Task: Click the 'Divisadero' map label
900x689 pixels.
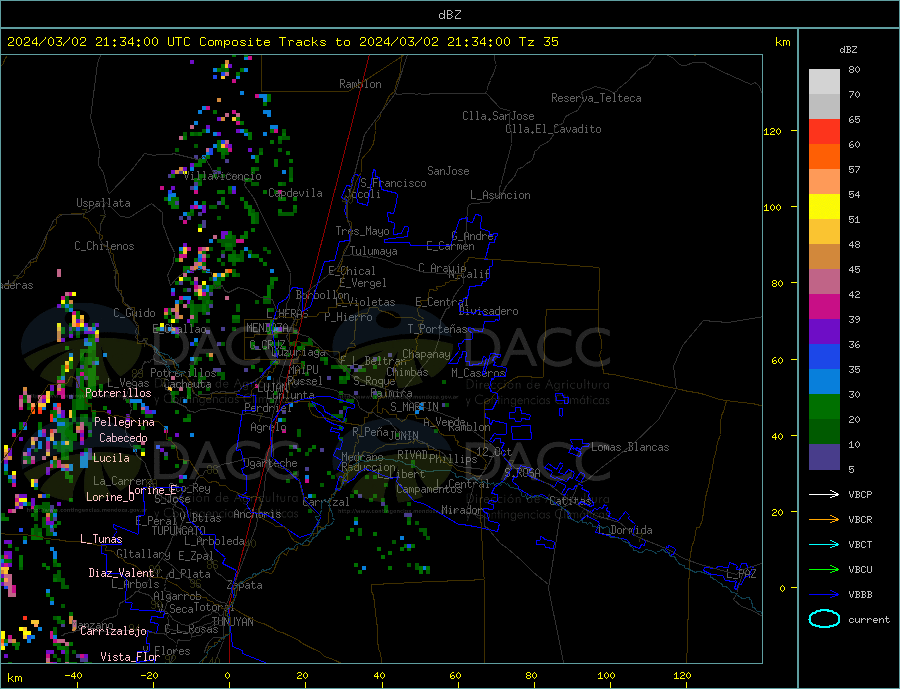Action: 488,311
